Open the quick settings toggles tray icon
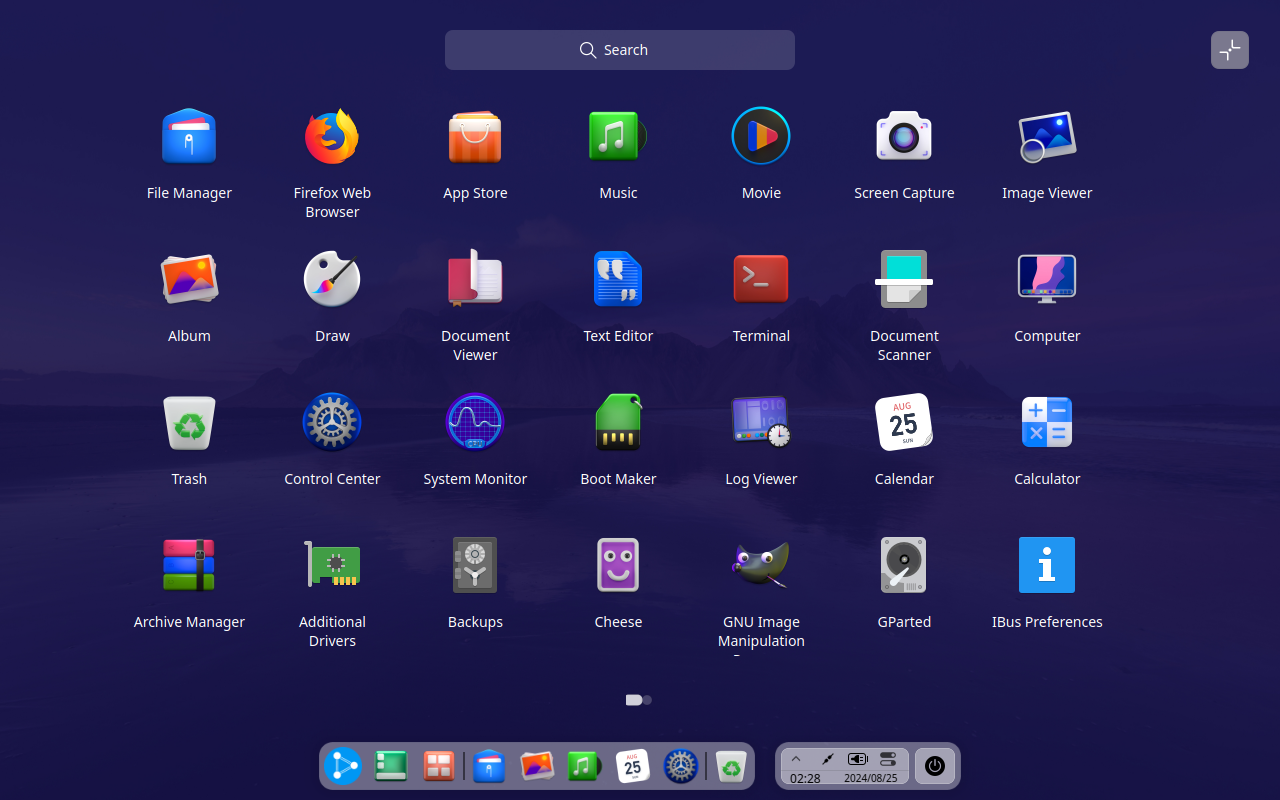1280x800 pixels. 888,760
